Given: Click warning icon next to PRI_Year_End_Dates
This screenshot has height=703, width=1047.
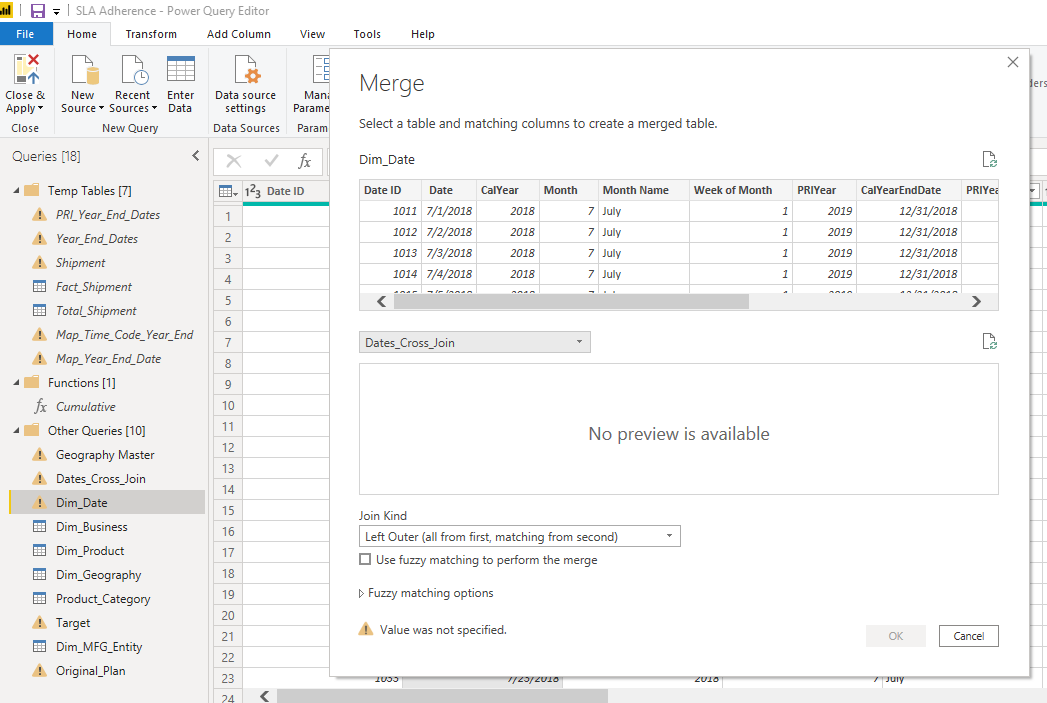Looking at the screenshot, I should point(39,214).
